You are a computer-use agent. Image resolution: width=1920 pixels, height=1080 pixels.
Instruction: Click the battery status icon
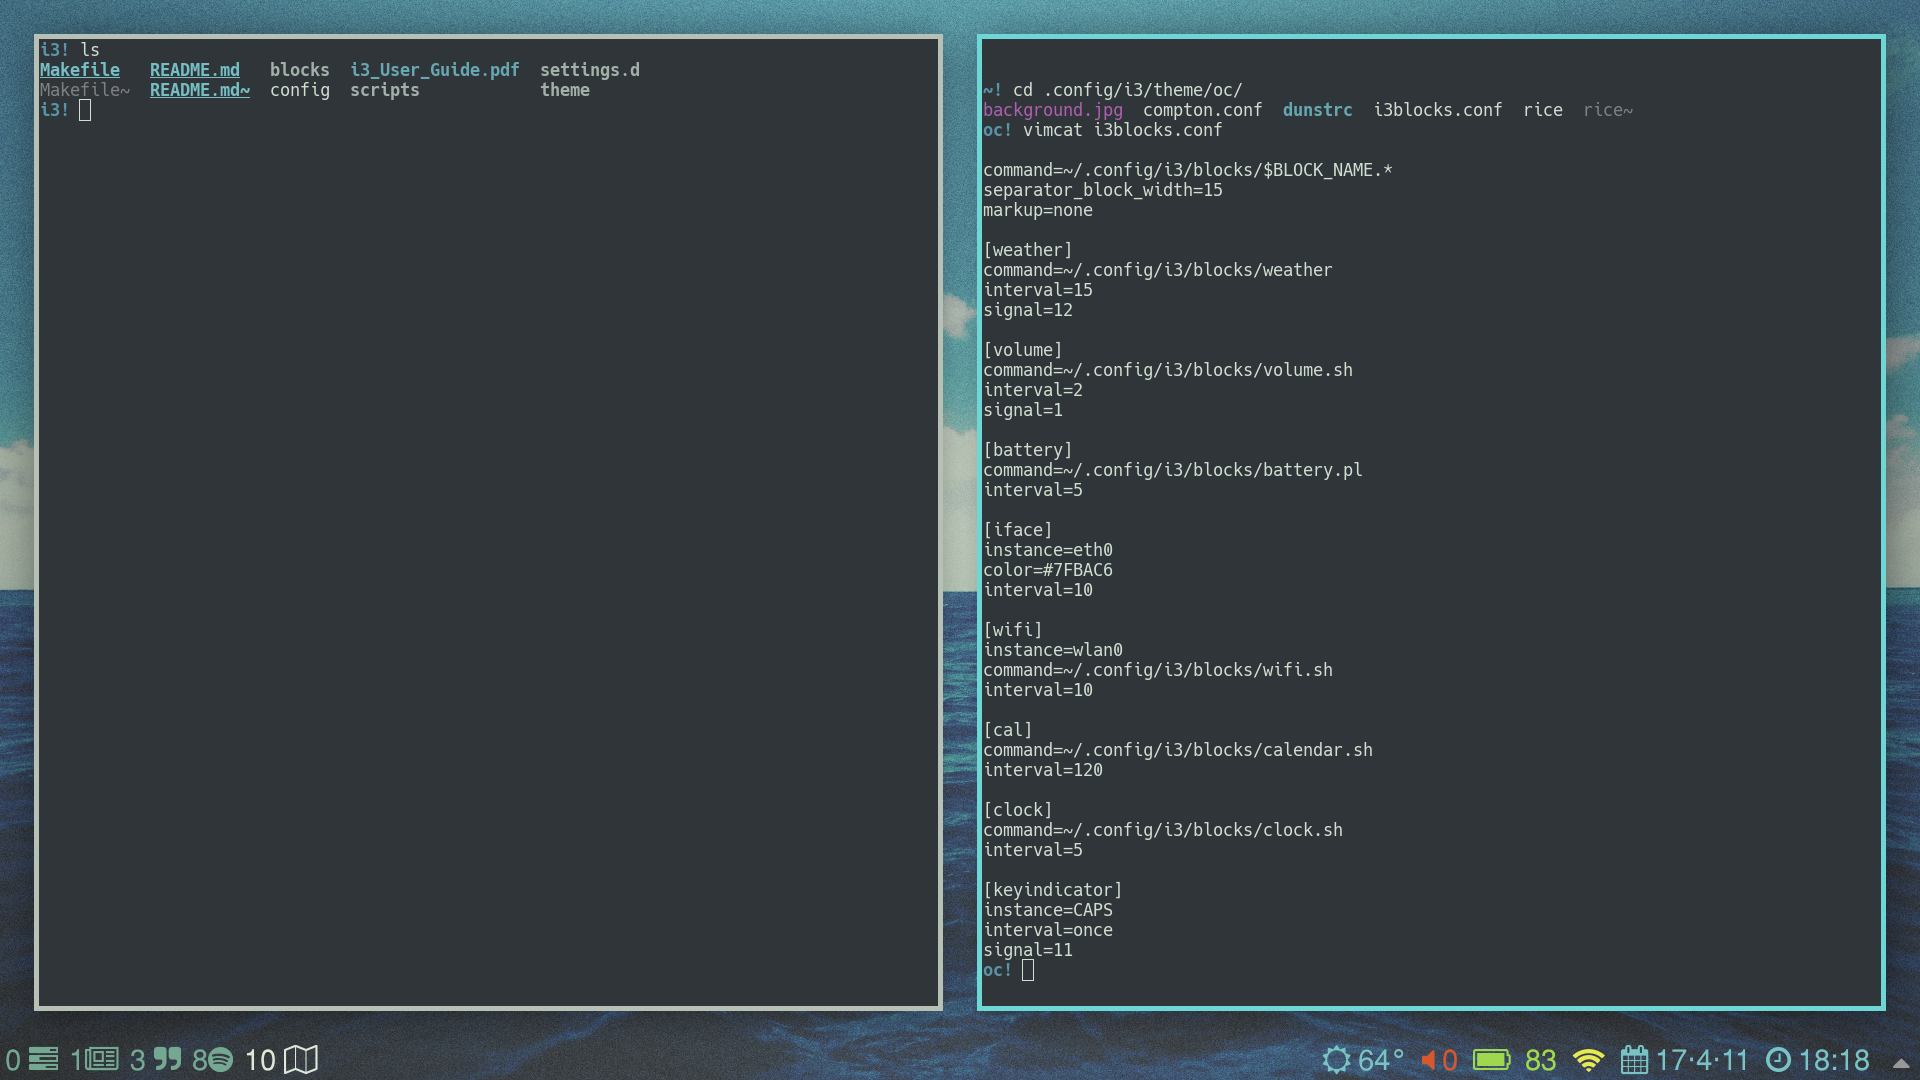tap(1491, 1059)
